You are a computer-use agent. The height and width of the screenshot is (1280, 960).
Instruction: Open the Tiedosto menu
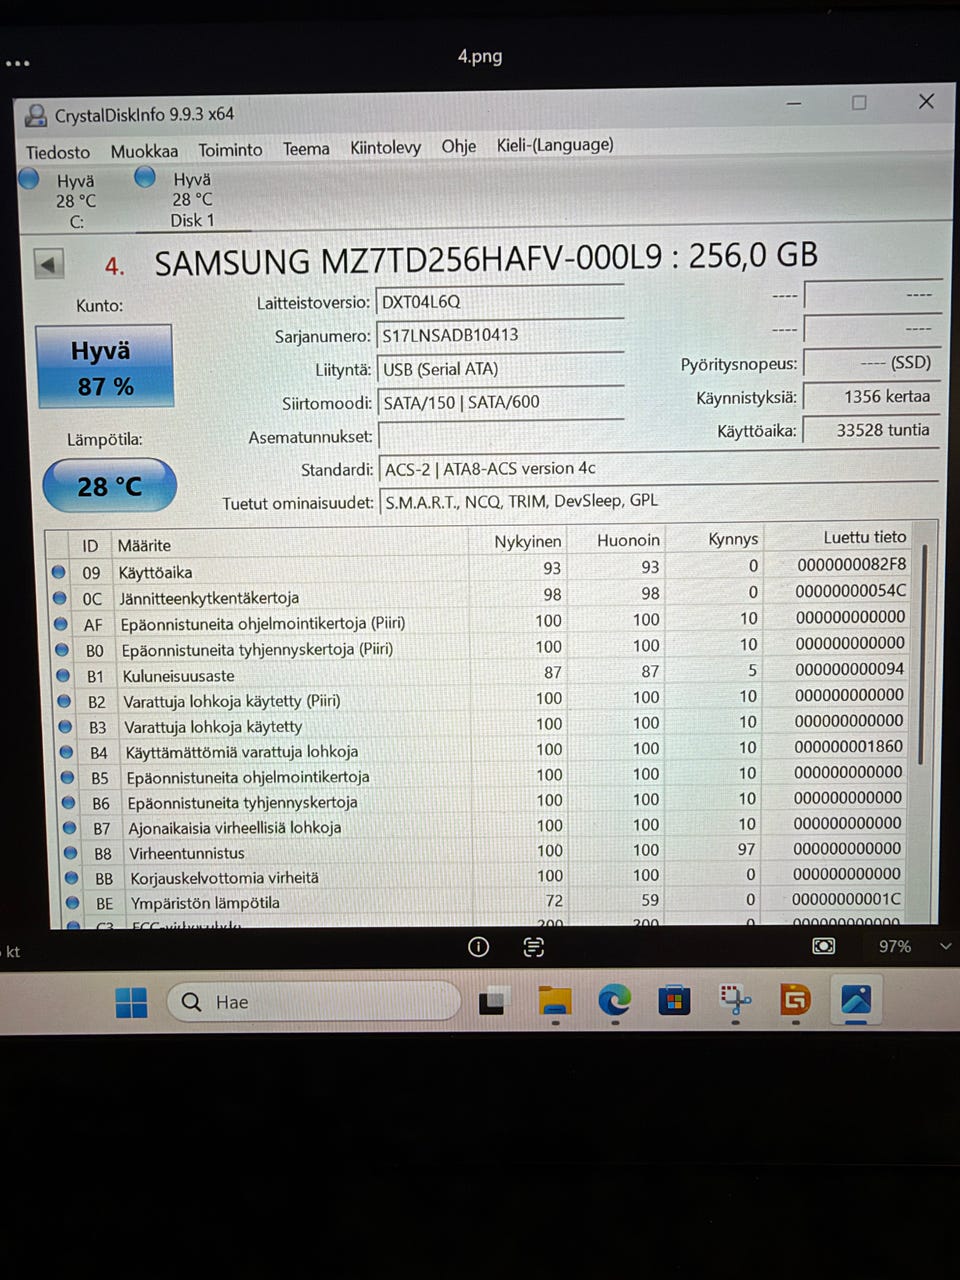click(x=58, y=152)
